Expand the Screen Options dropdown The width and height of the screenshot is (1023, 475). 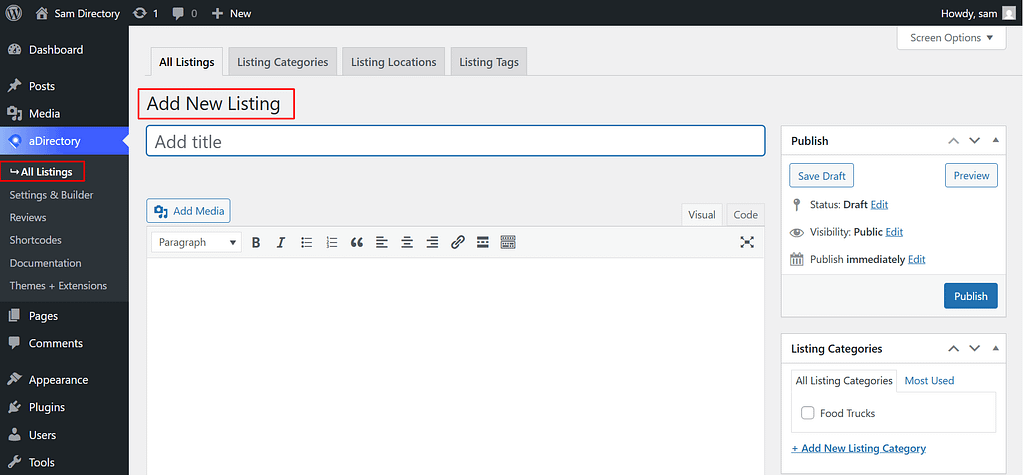point(952,38)
